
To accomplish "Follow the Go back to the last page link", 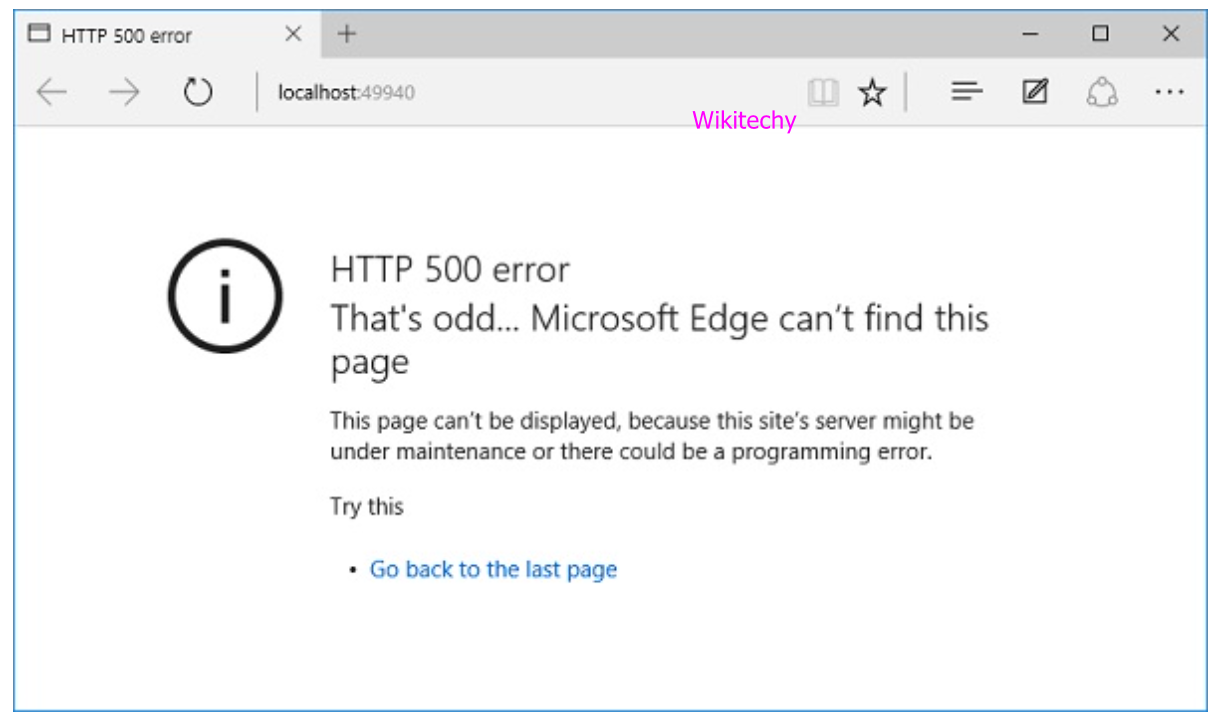I will pos(493,569).
